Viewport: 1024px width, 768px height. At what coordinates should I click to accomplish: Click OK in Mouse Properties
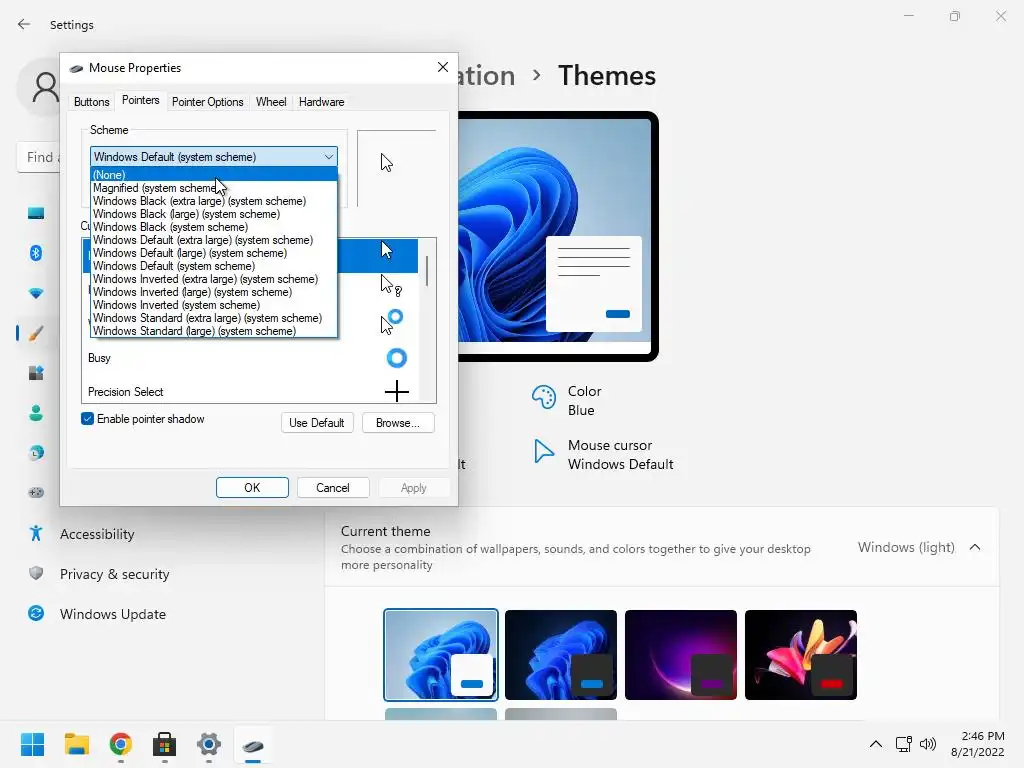click(x=252, y=487)
